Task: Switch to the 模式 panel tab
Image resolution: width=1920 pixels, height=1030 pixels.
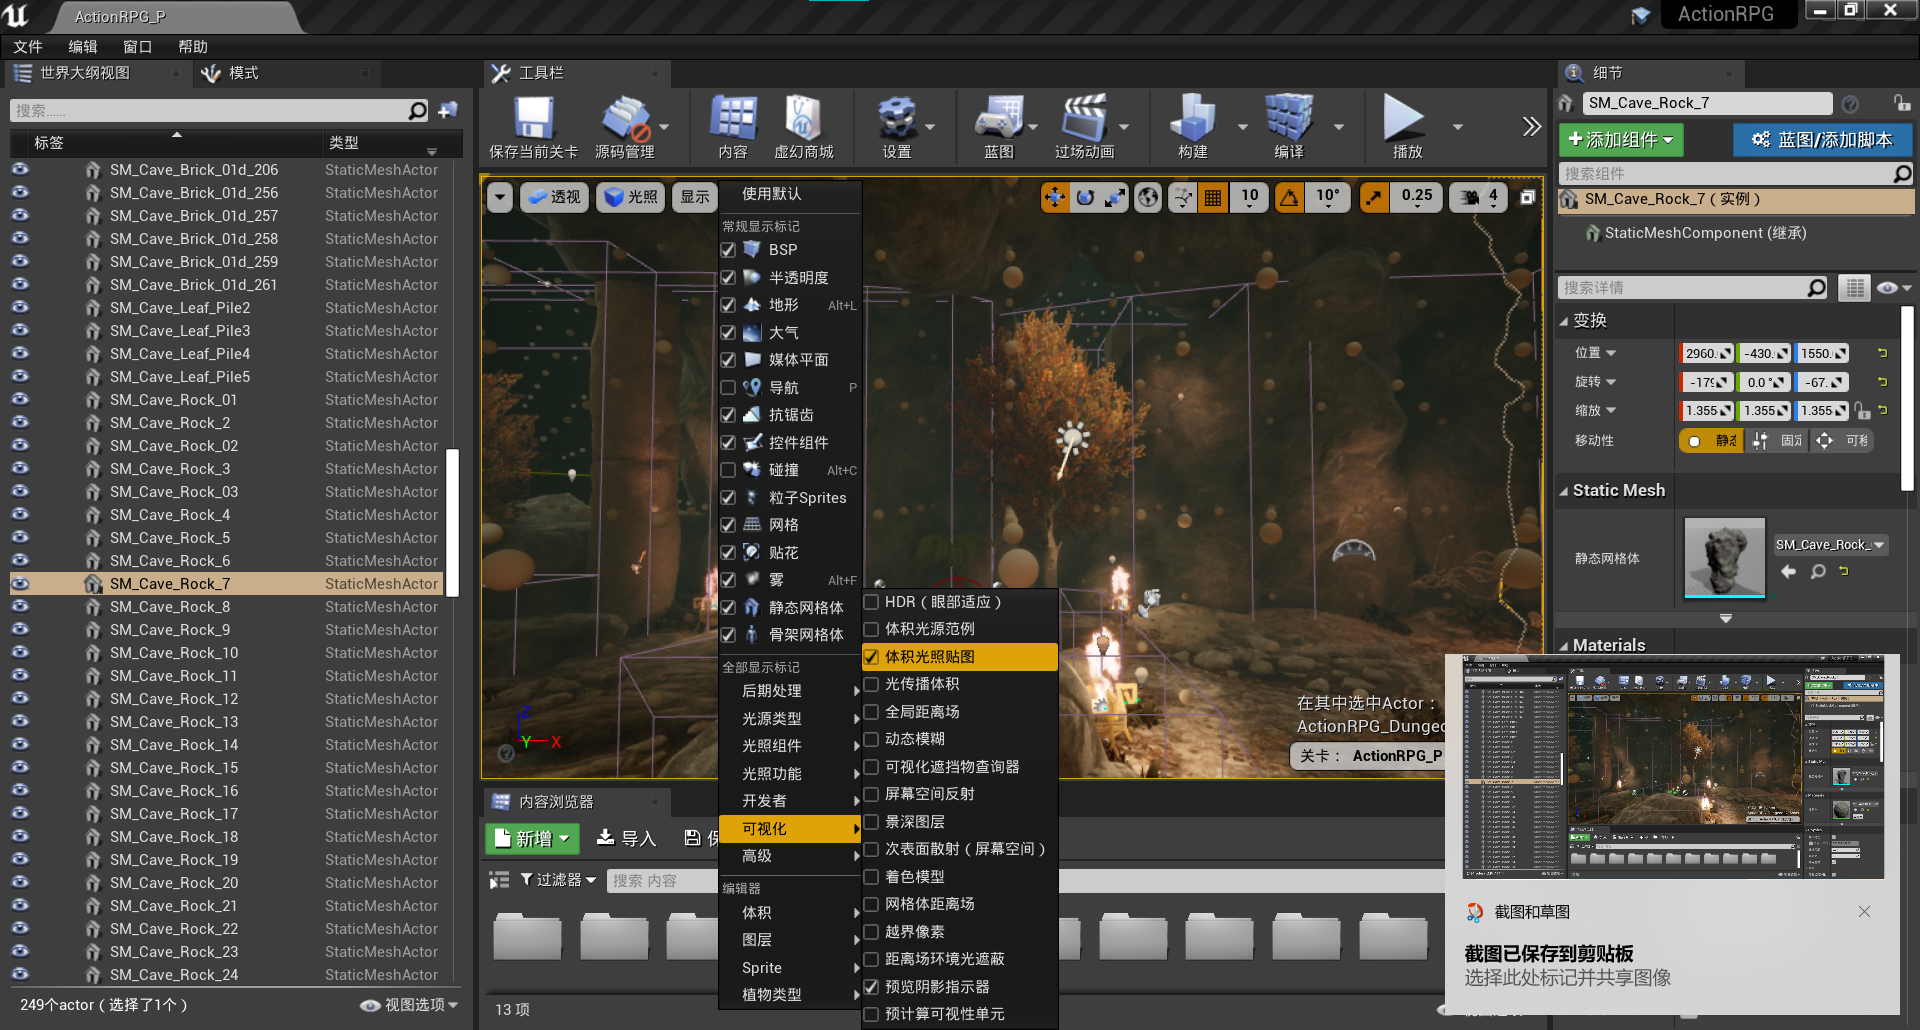Action: click(x=241, y=72)
